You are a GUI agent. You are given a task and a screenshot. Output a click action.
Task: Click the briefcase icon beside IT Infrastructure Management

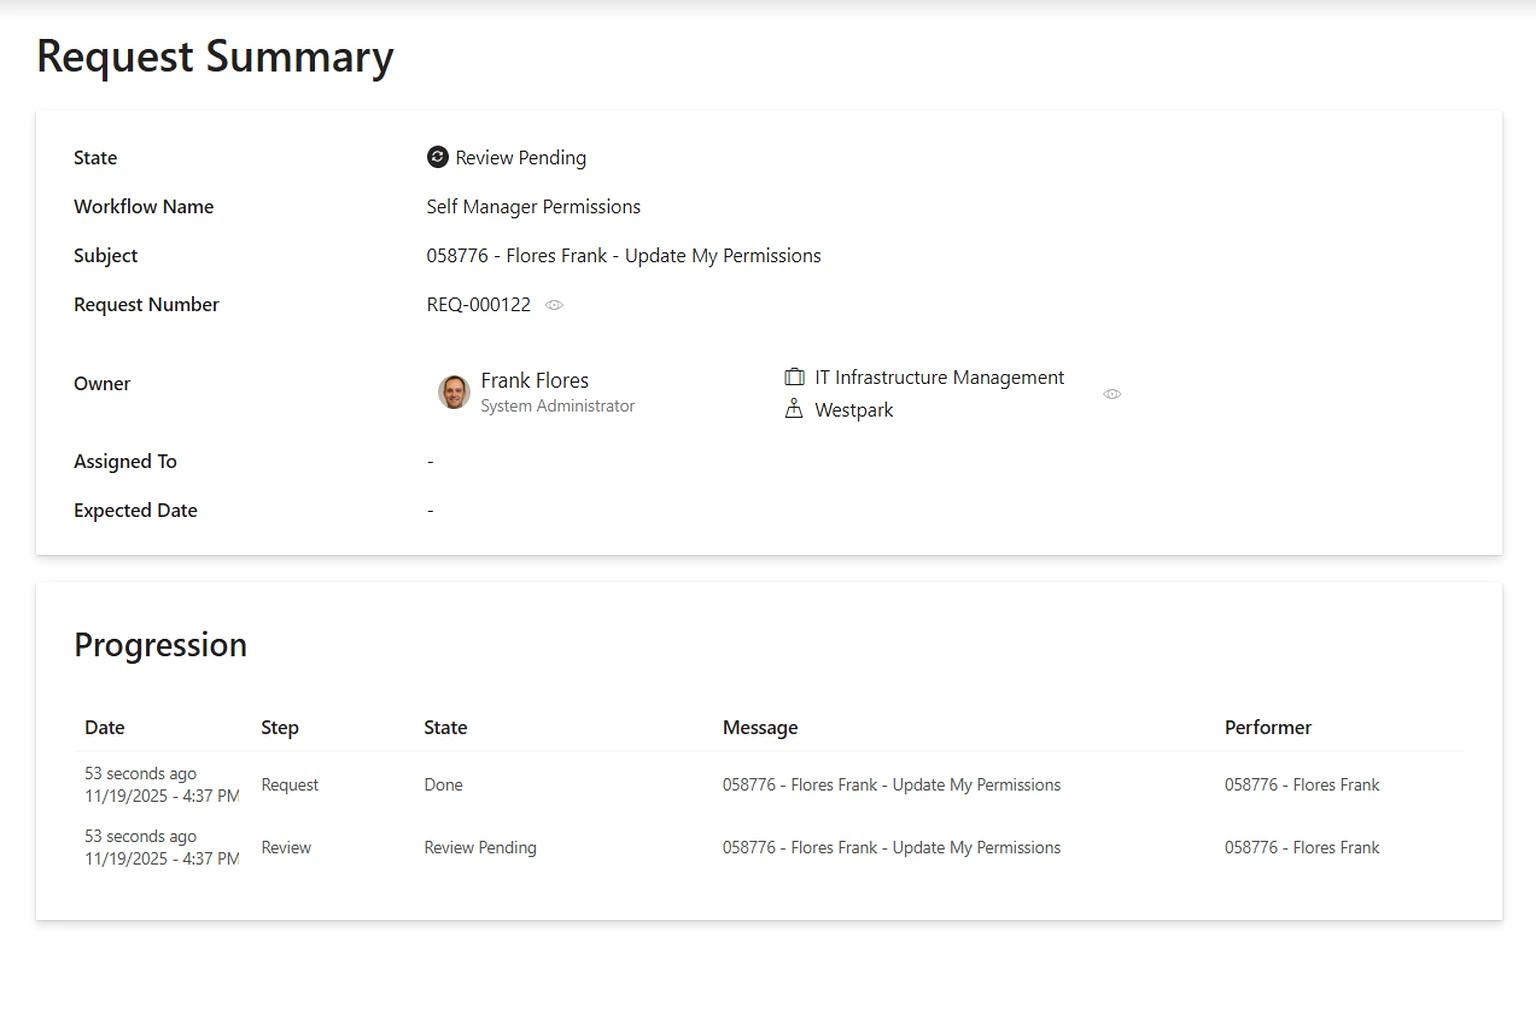(794, 377)
